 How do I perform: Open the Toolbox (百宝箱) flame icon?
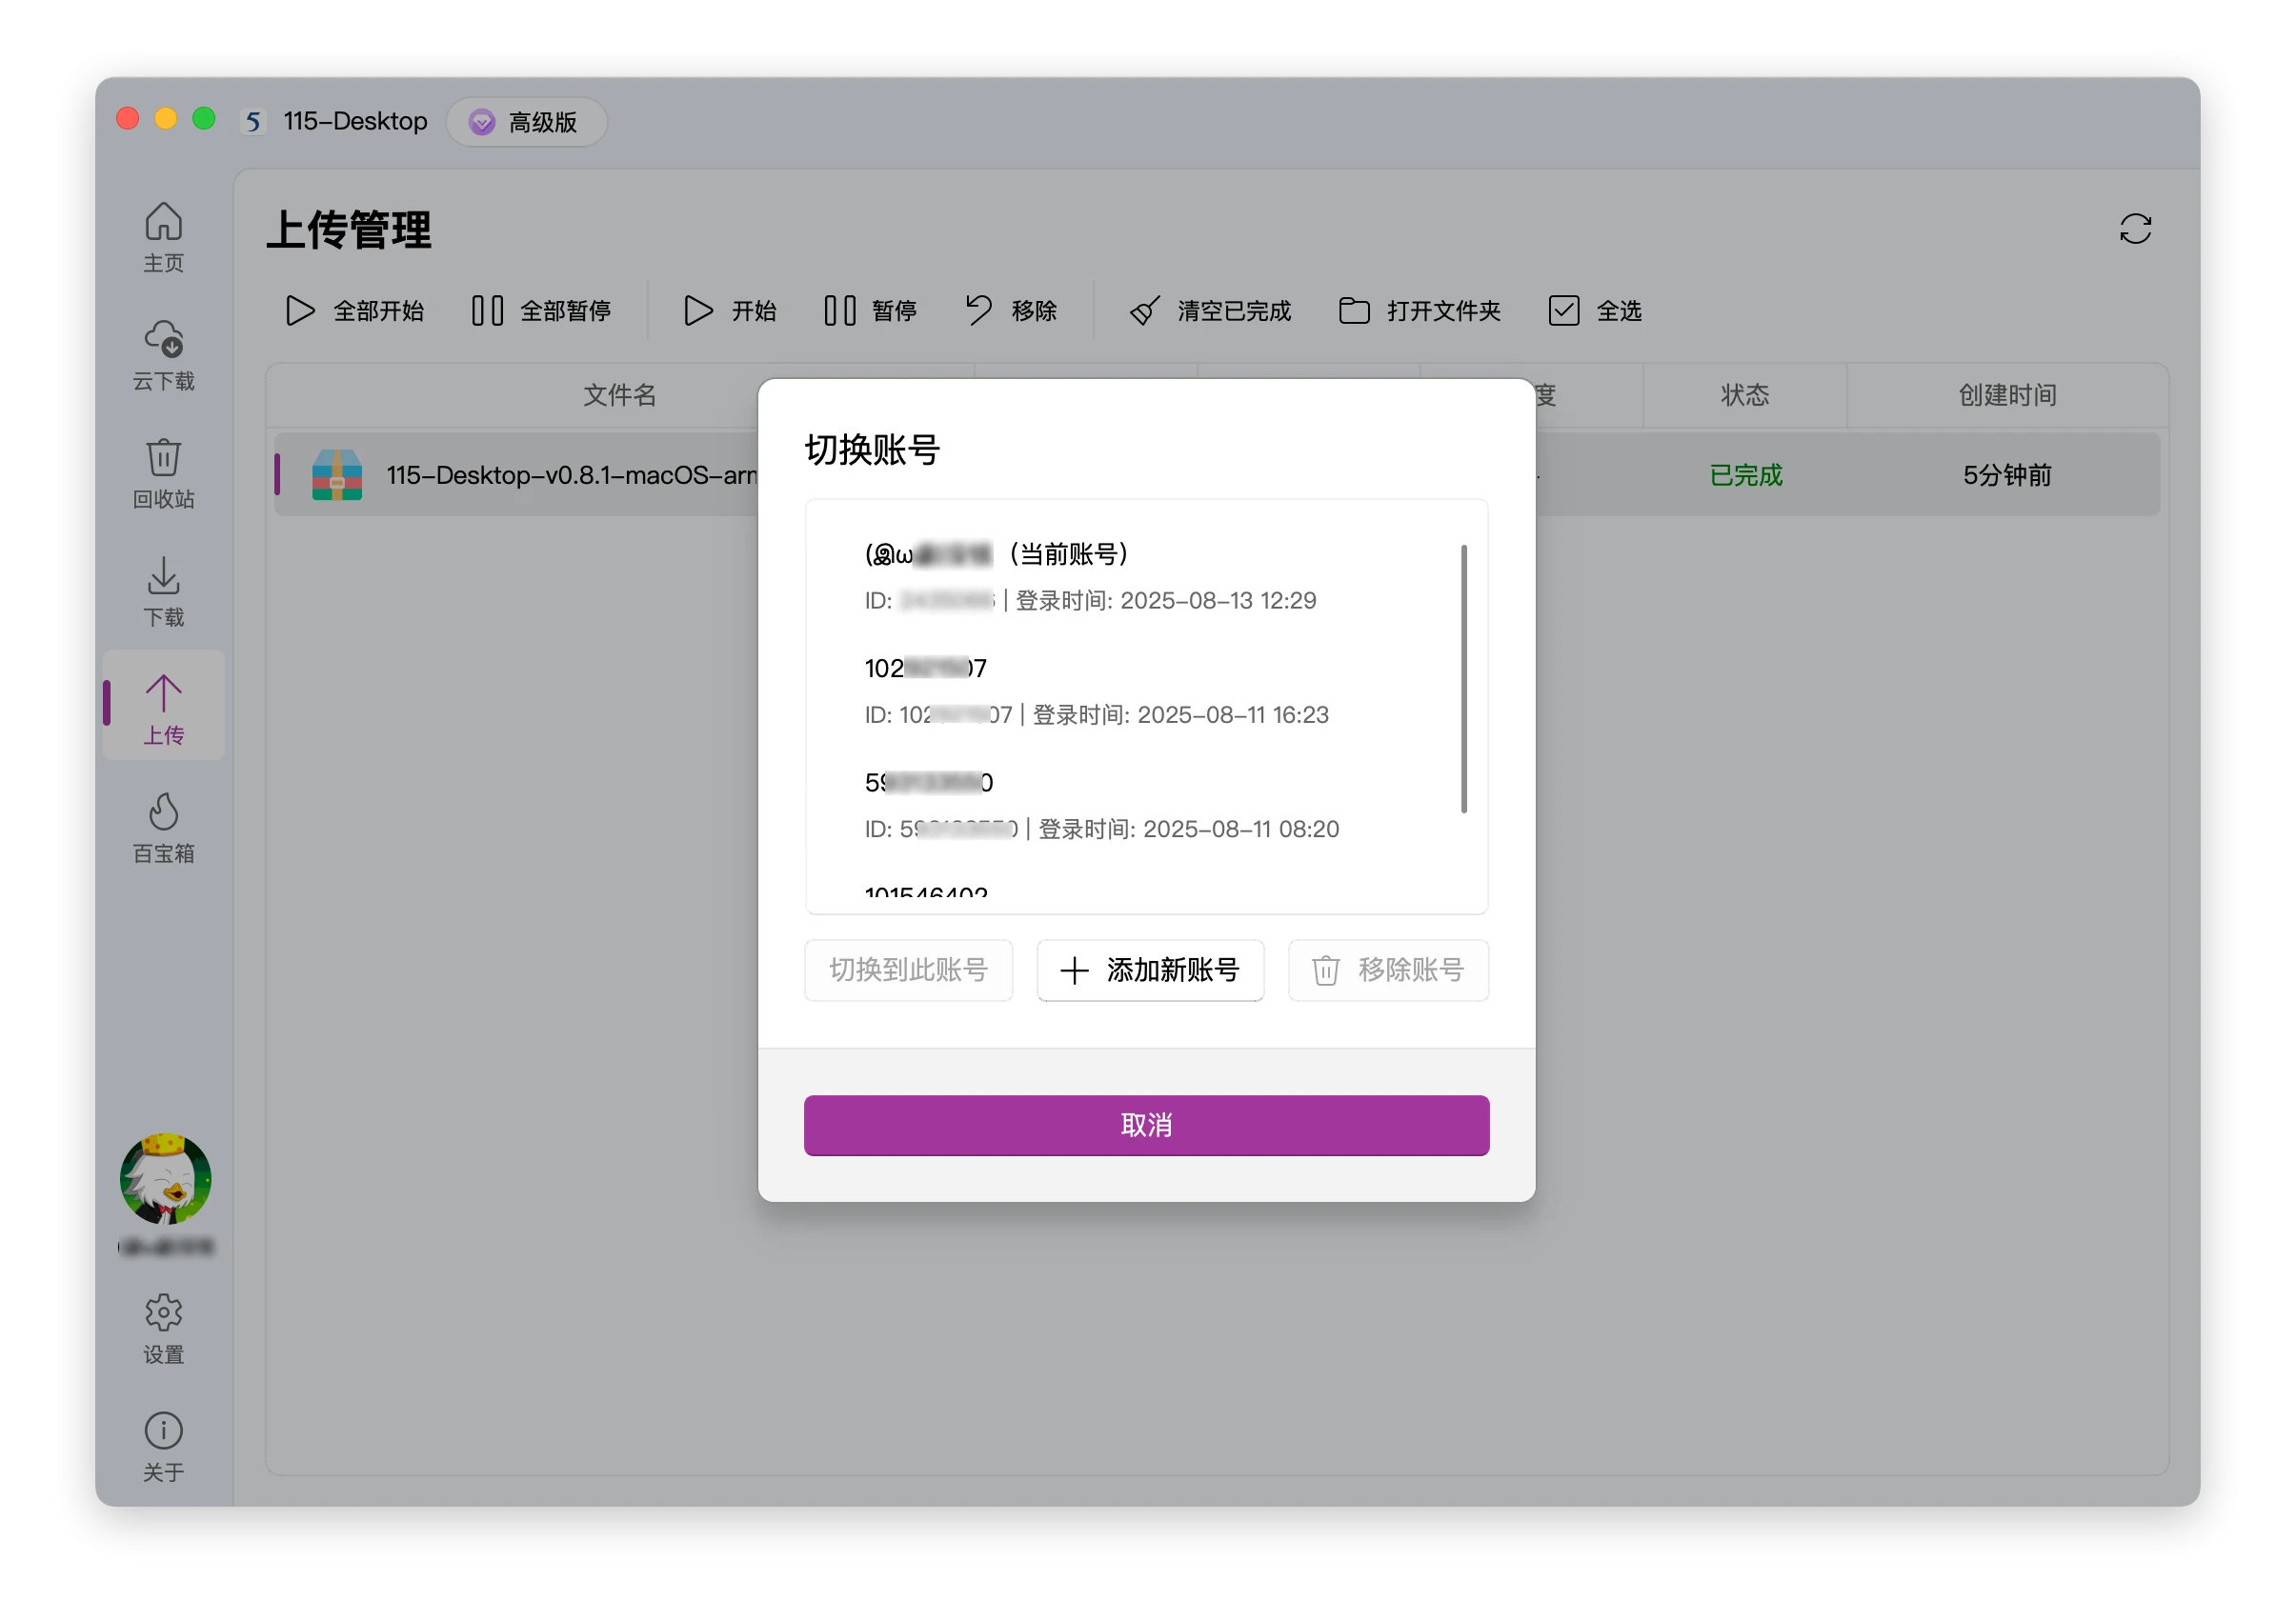click(163, 826)
